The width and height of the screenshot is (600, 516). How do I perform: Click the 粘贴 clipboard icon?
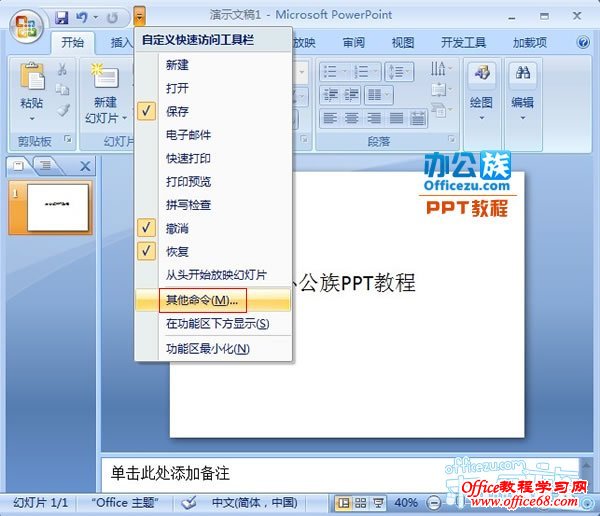tap(32, 75)
